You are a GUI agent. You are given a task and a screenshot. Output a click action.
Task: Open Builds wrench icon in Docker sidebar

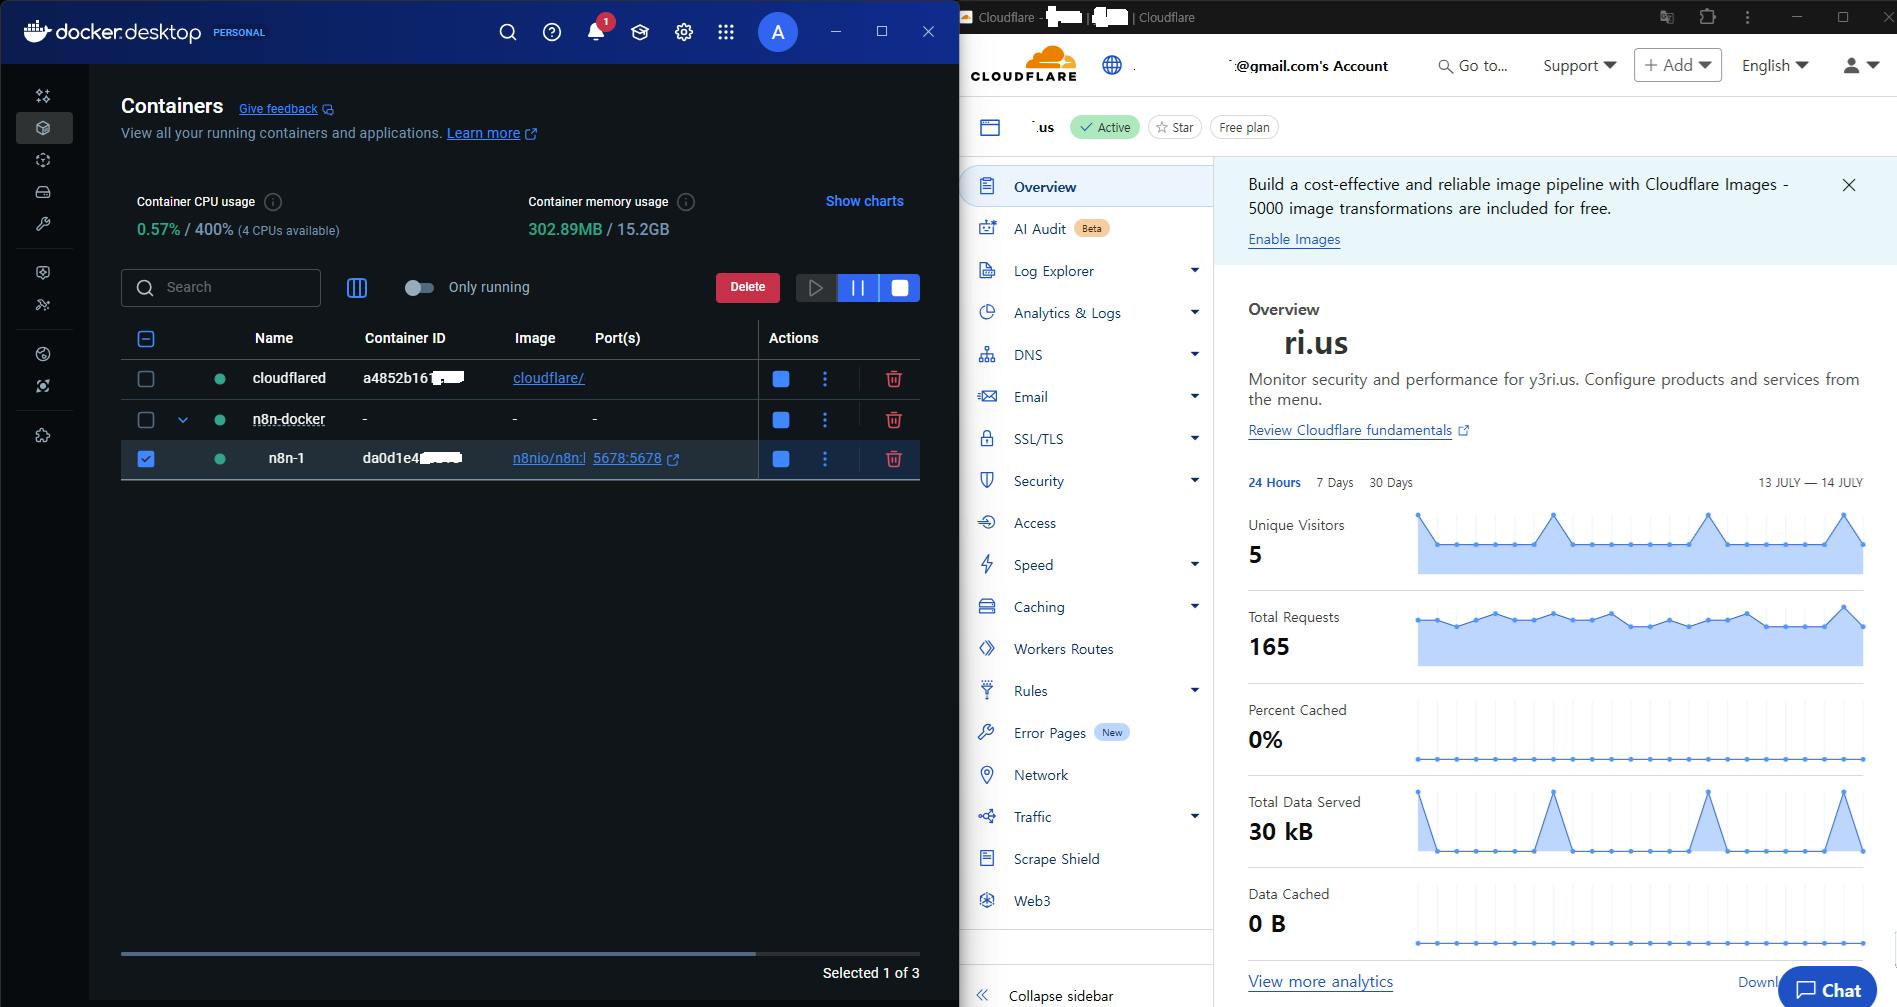(43, 224)
